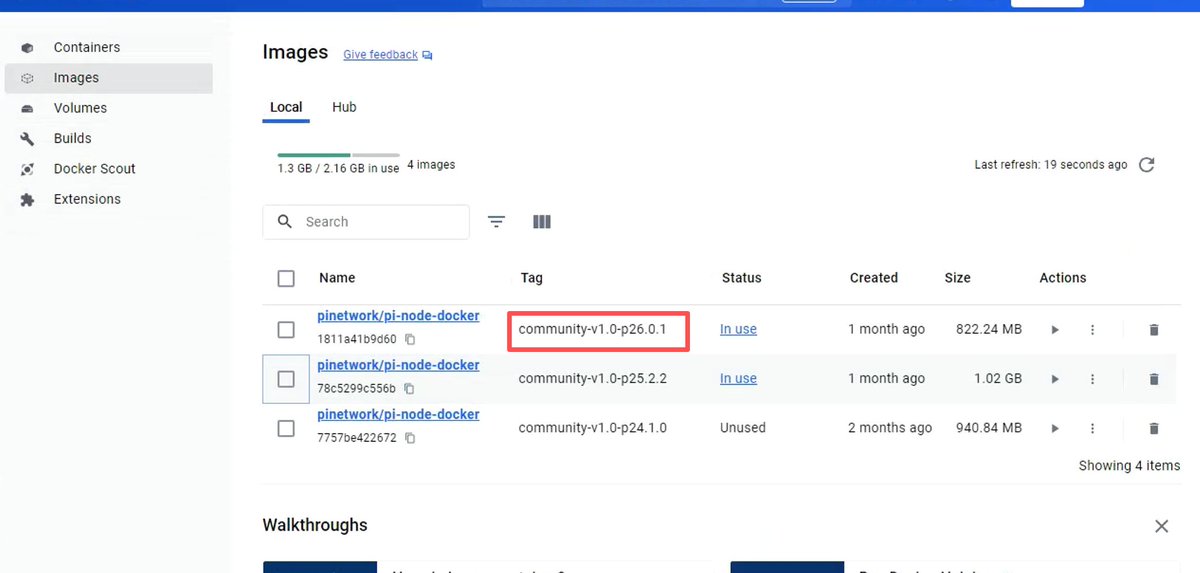
Task: Click the 940.84 MB size value
Action: tap(989, 428)
